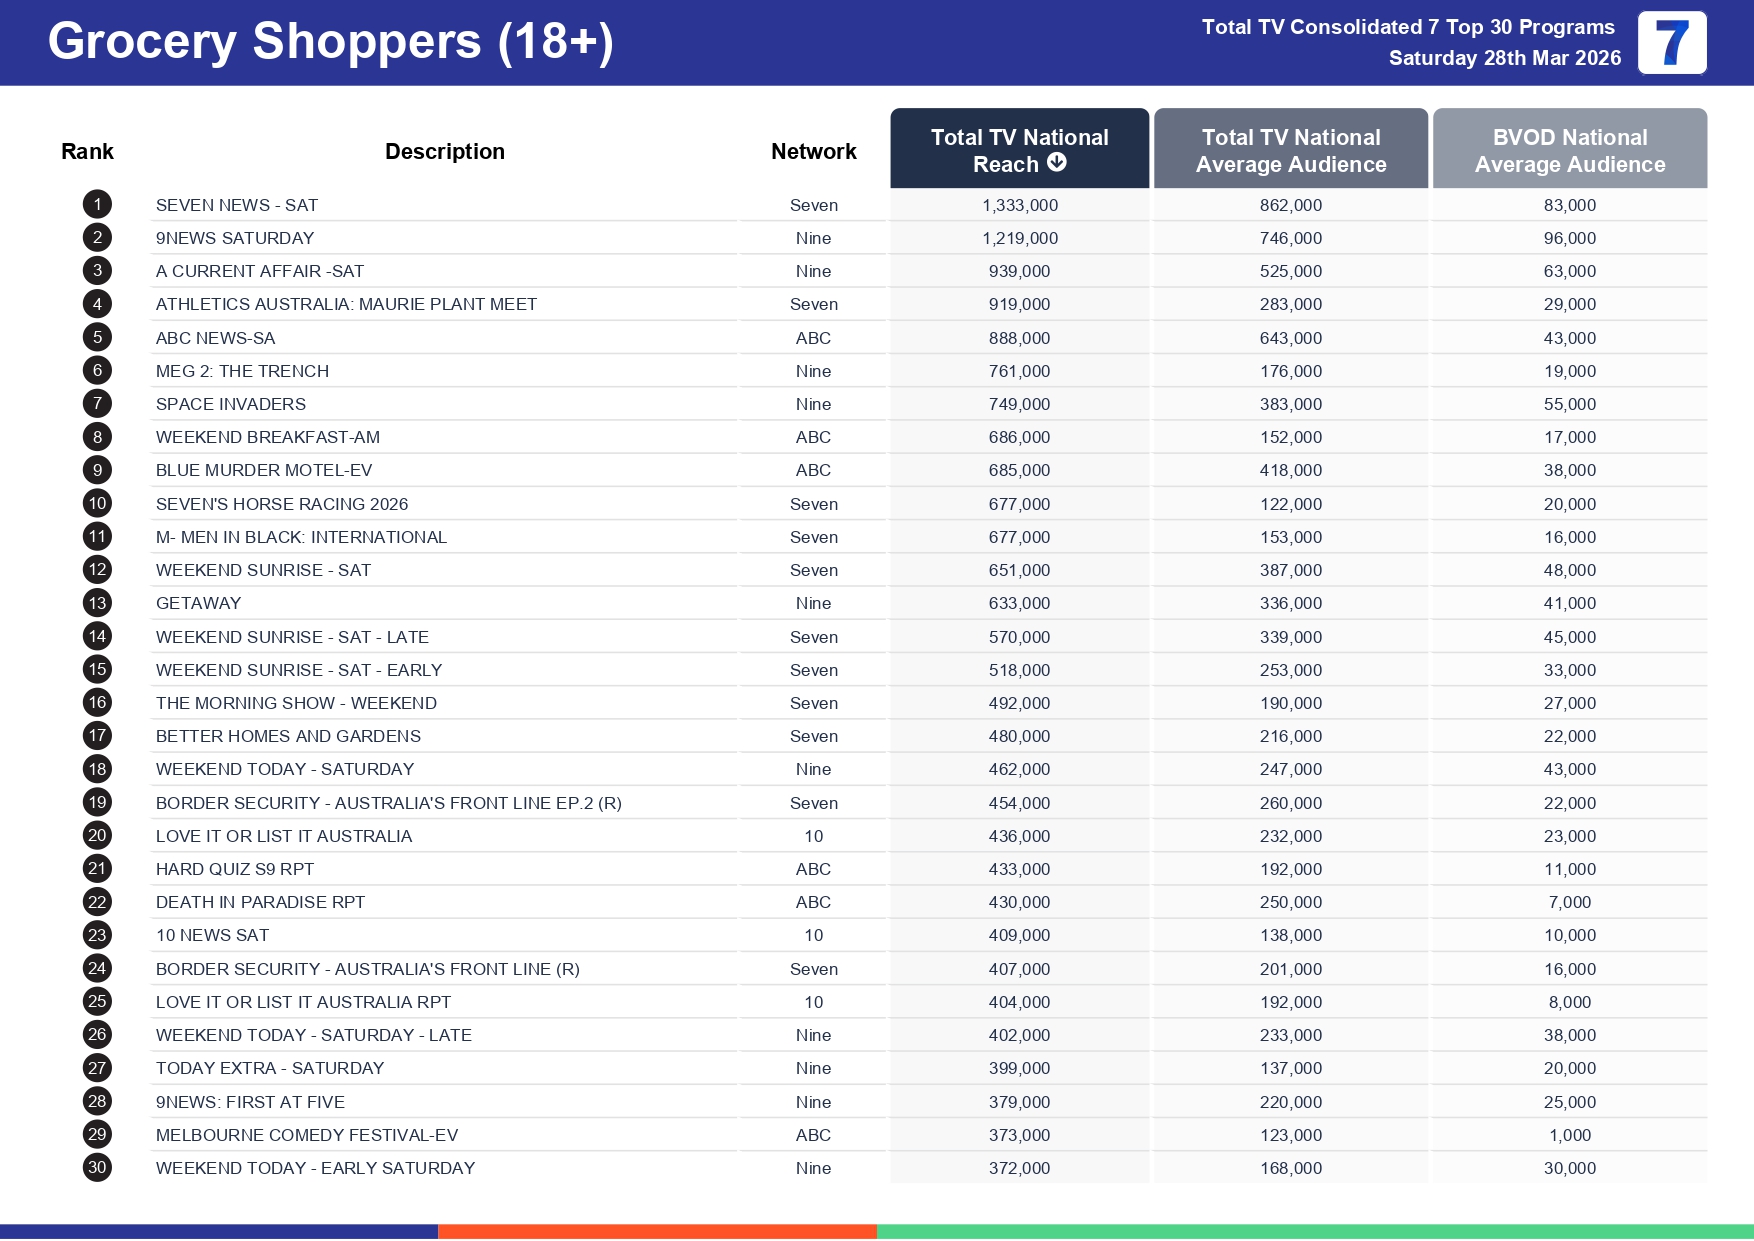Image resolution: width=1754 pixels, height=1241 pixels.
Task: Click the rank 10 number badge
Action: 97,504
